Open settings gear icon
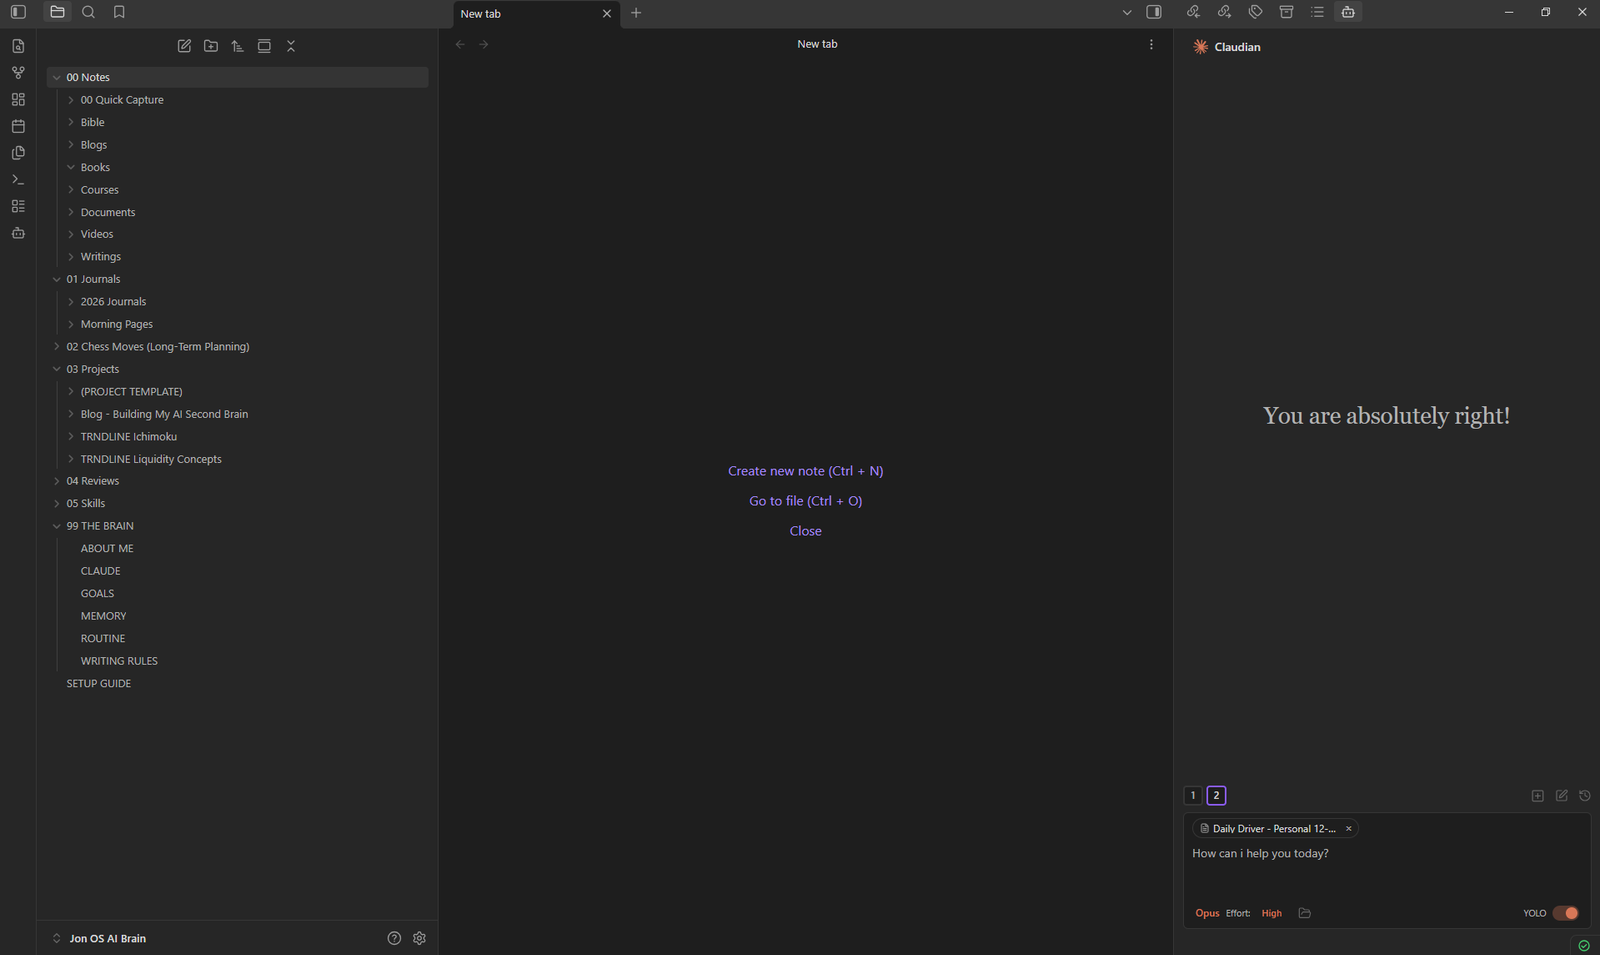 [x=420, y=938]
